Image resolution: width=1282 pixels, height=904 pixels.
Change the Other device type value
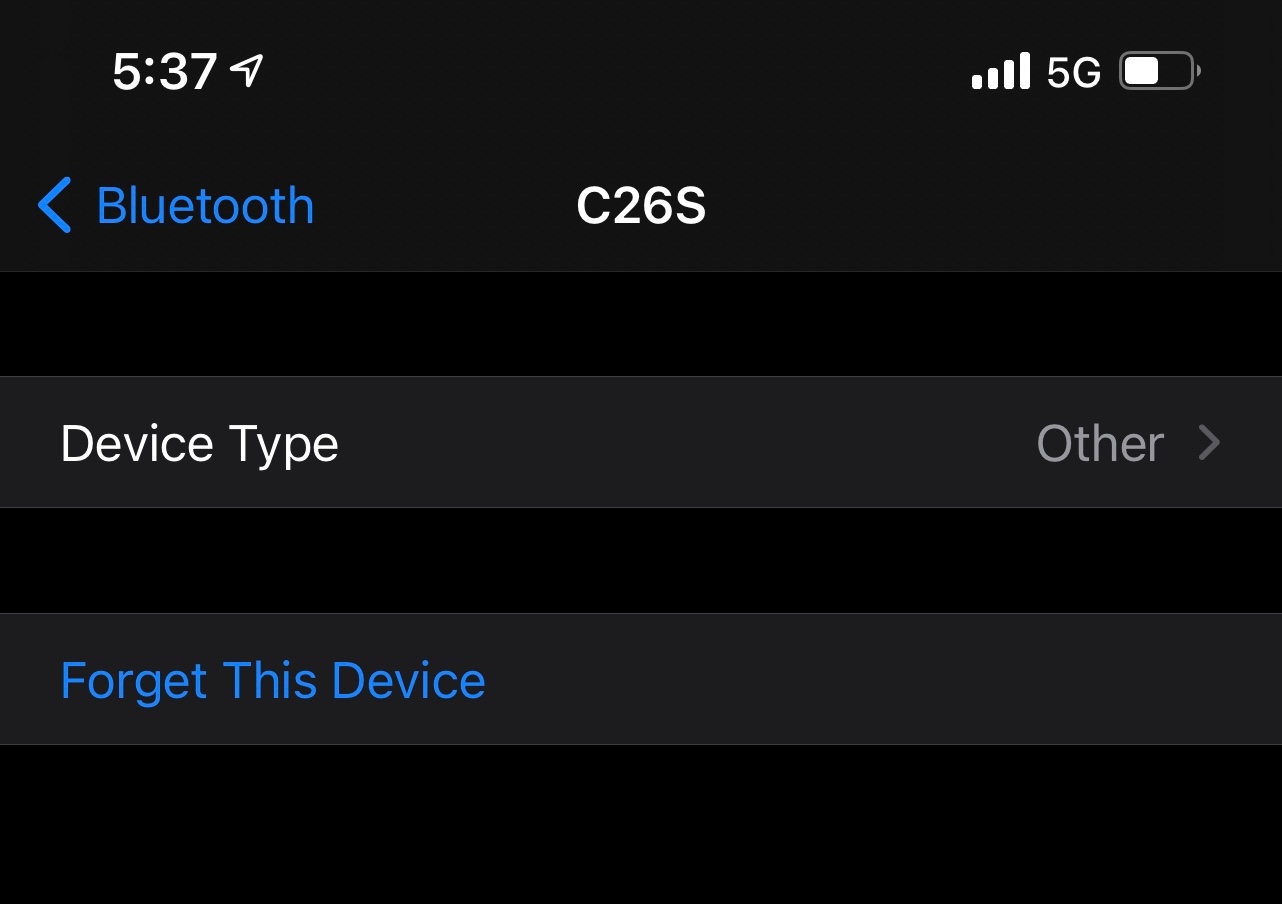1100,443
